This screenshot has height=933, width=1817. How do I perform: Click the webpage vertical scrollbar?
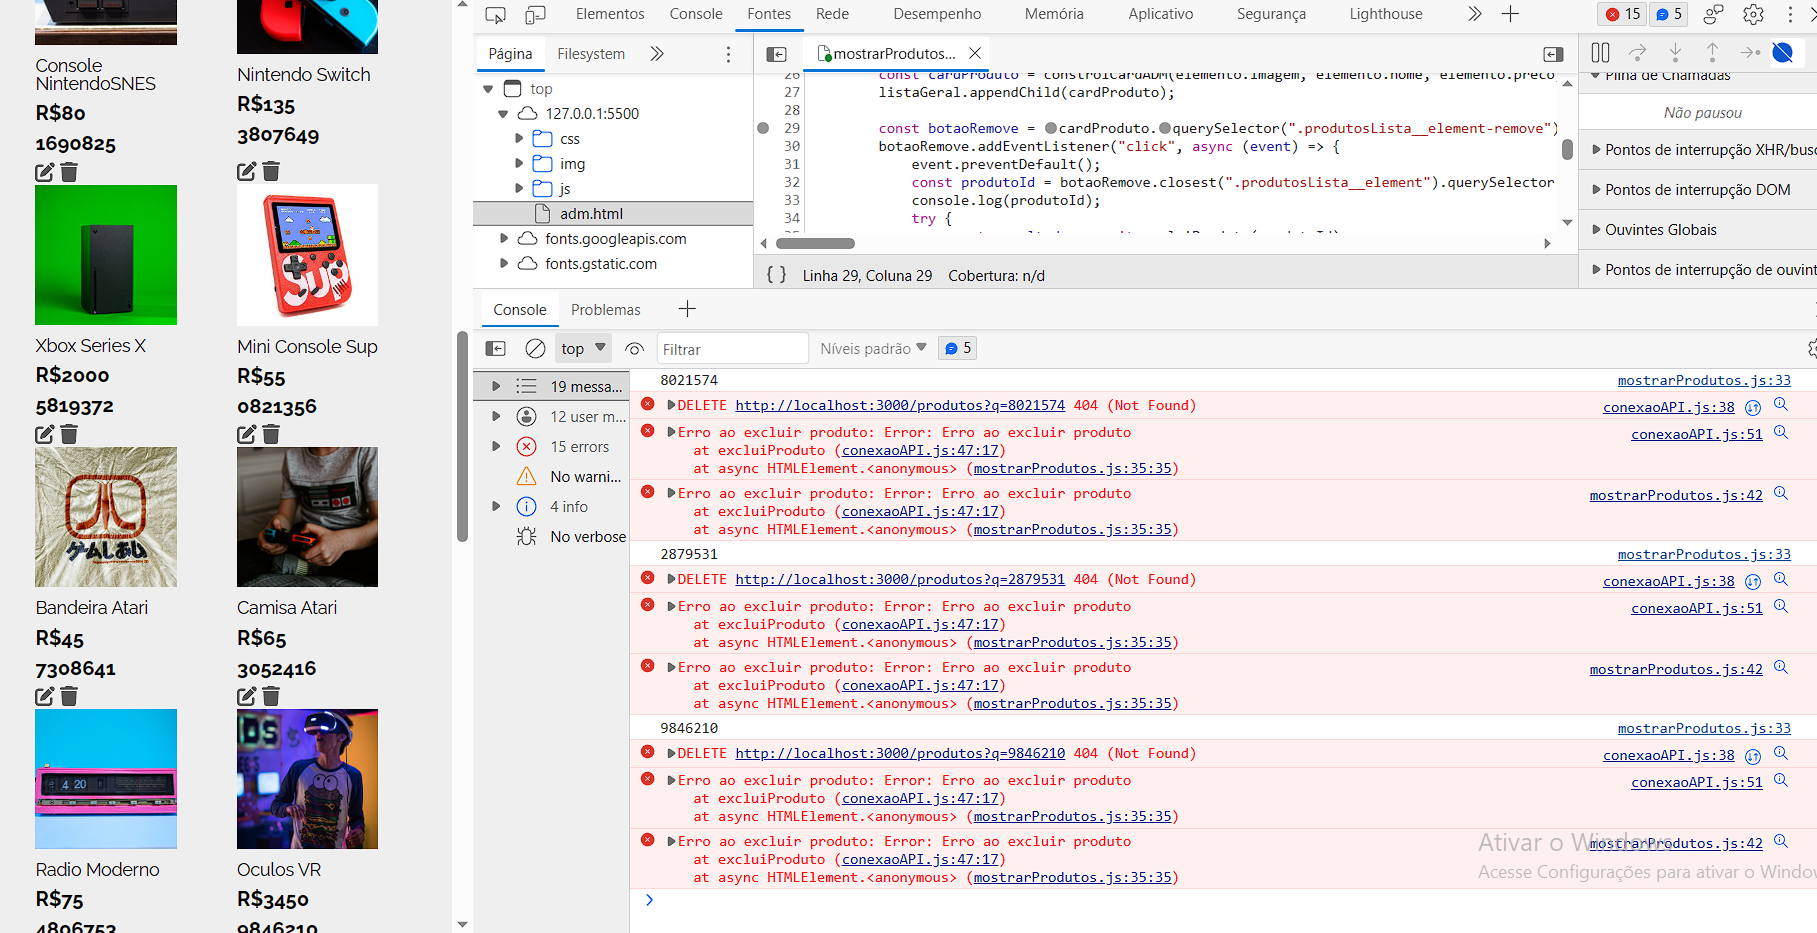(x=462, y=437)
